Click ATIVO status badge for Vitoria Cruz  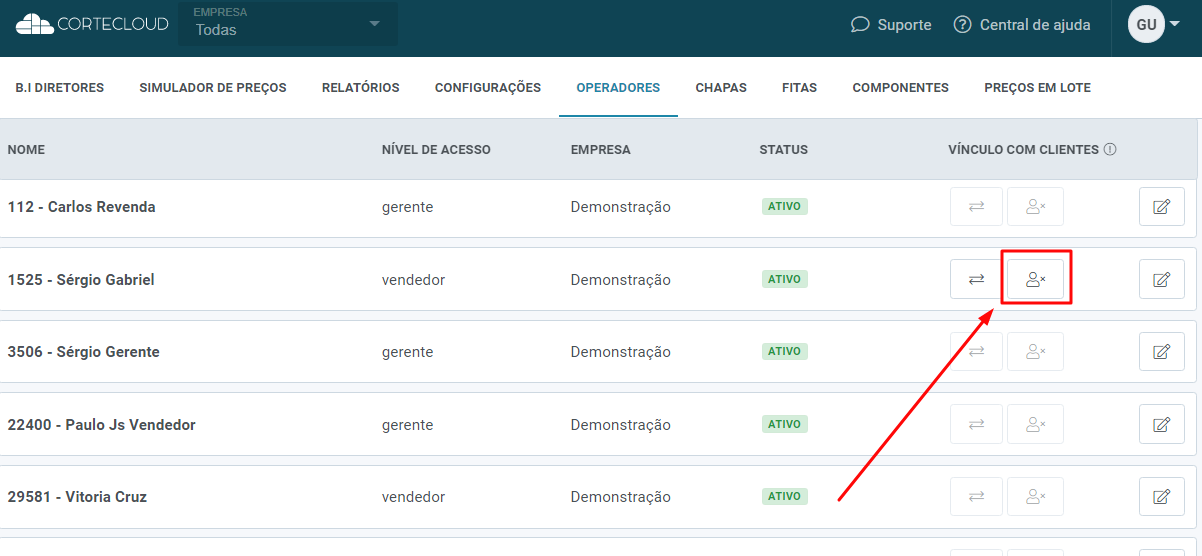click(785, 496)
